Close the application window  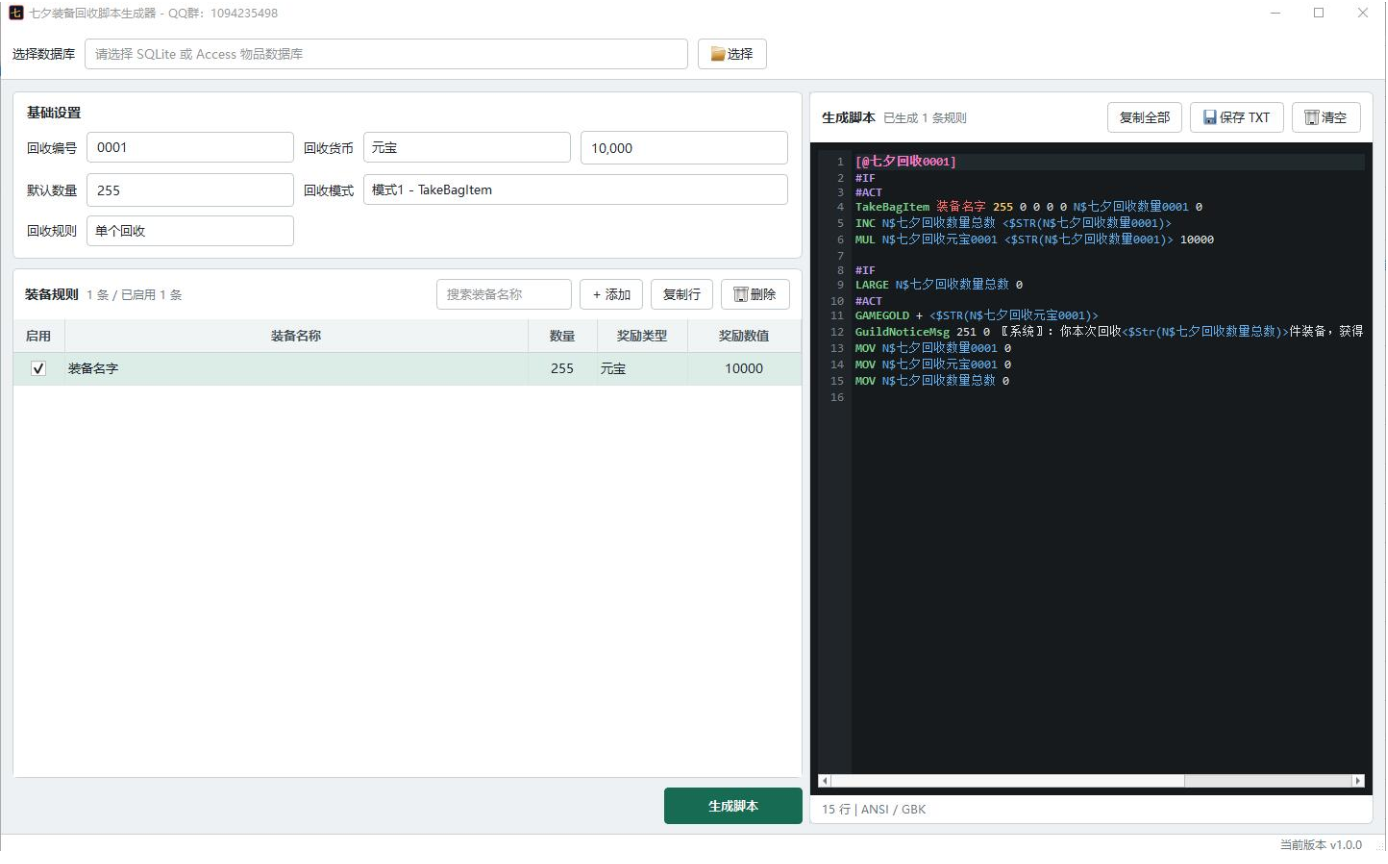1363,13
